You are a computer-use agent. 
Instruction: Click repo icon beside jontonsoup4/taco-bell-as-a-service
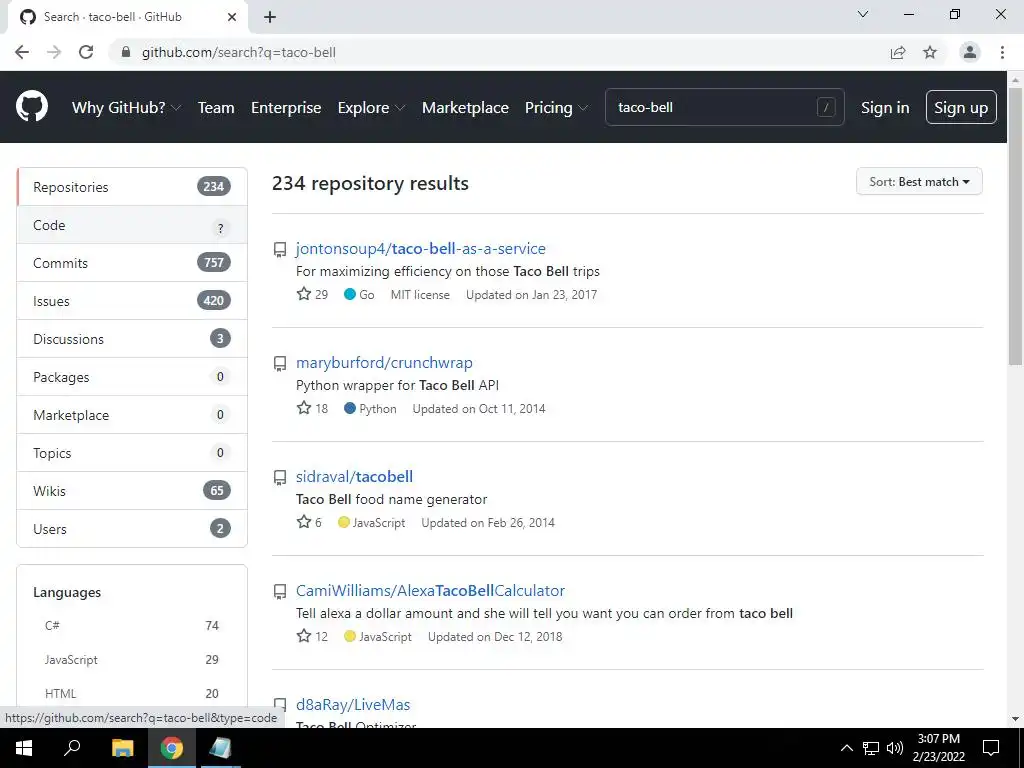click(280, 249)
